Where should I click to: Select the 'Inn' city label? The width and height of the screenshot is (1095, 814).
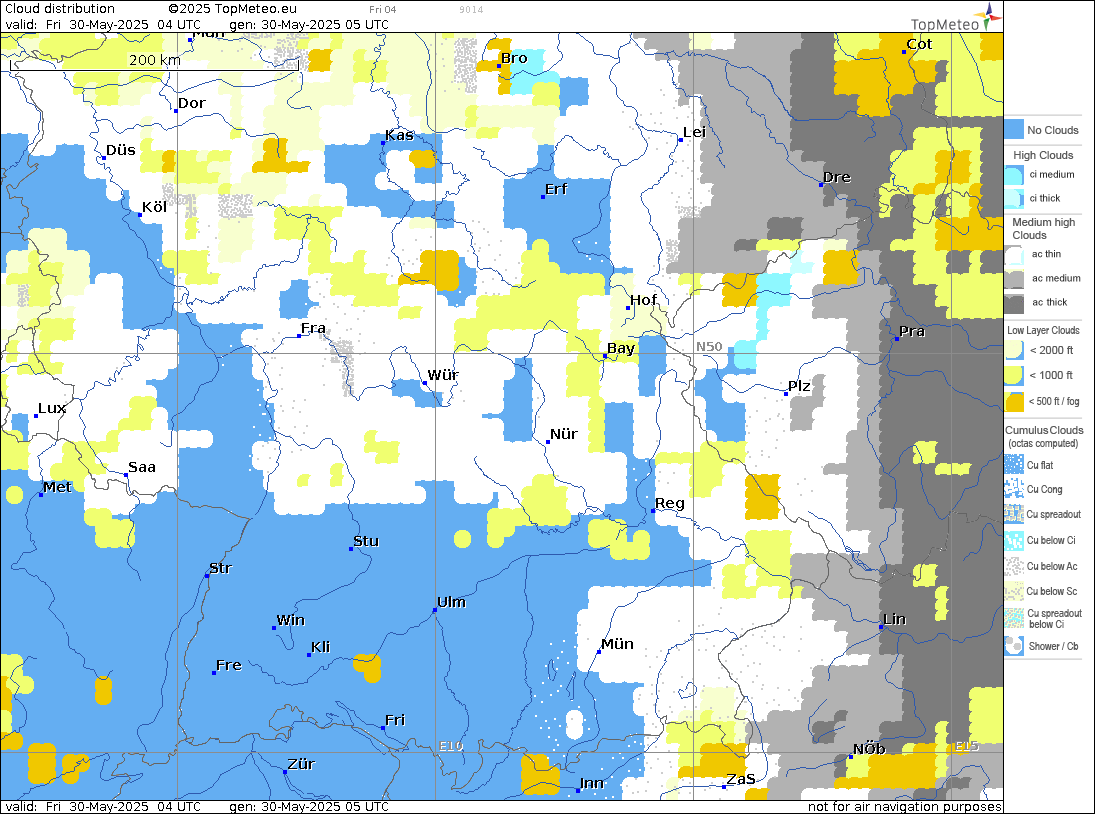click(x=591, y=783)
